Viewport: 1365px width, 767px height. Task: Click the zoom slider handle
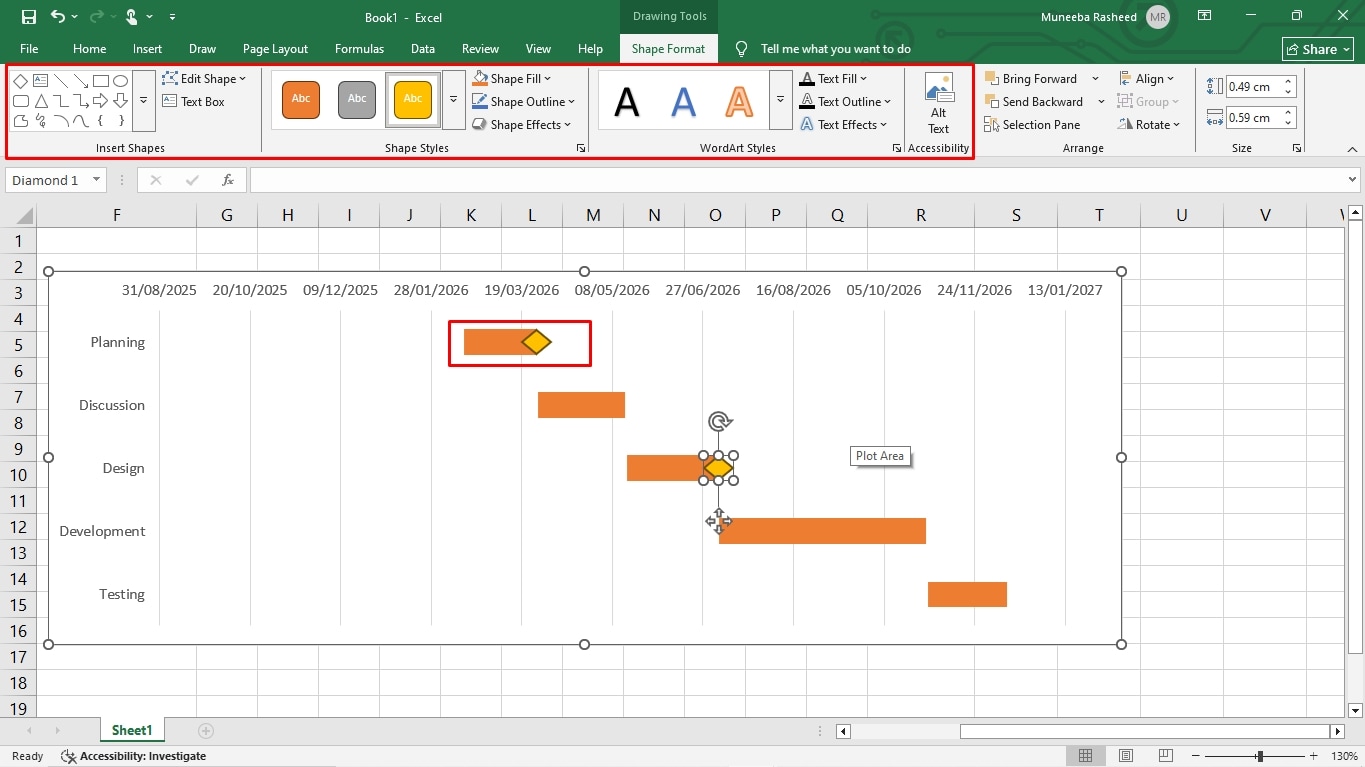tap(1260, 756)
